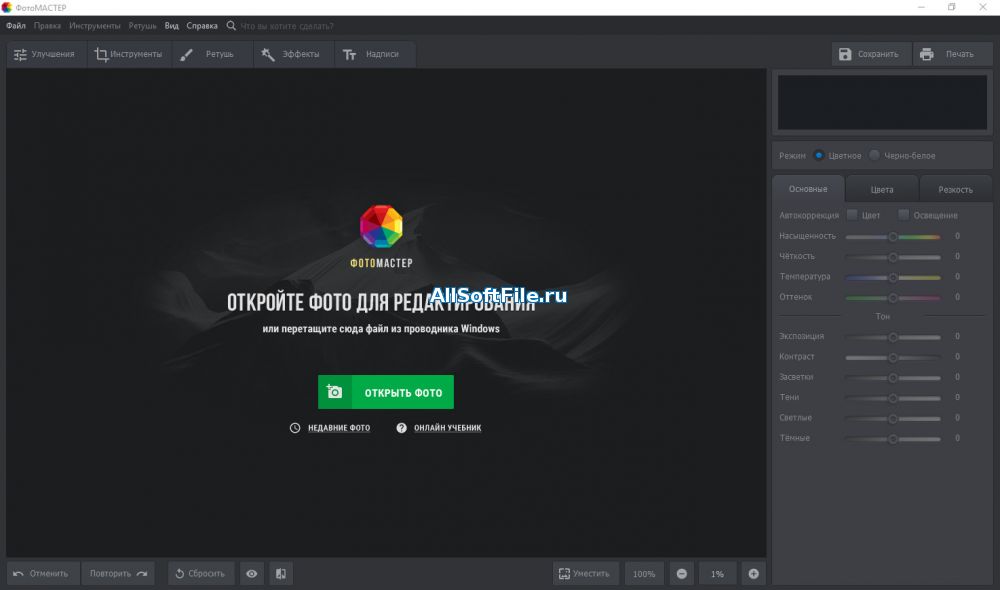Click the Экспозиция value 0
Image resolution: width=1000 pixels, height=590 pixels.
click(957, 336)
